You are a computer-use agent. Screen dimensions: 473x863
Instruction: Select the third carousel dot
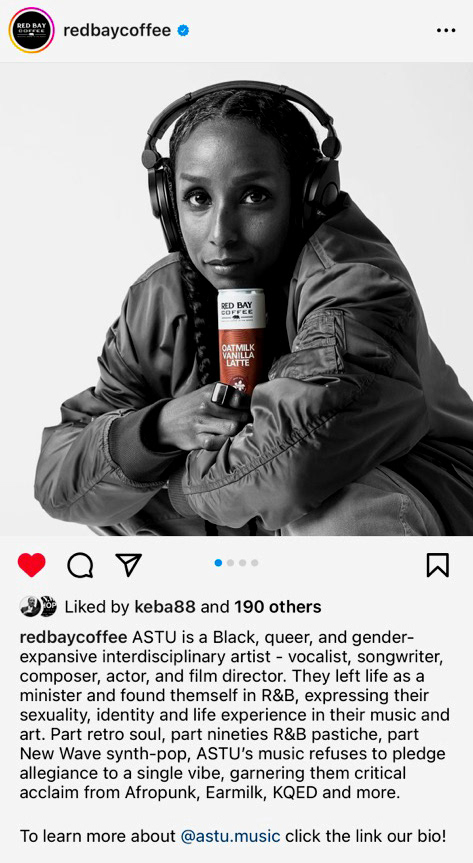tap(242, 562)
